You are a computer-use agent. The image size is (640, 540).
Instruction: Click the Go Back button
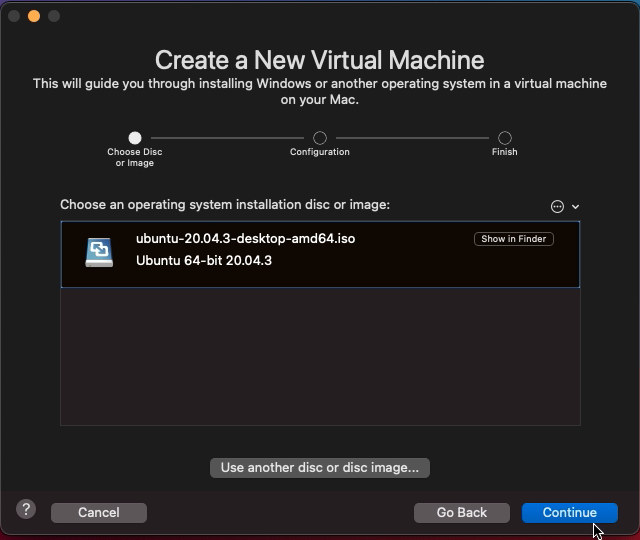coord(462,513)
